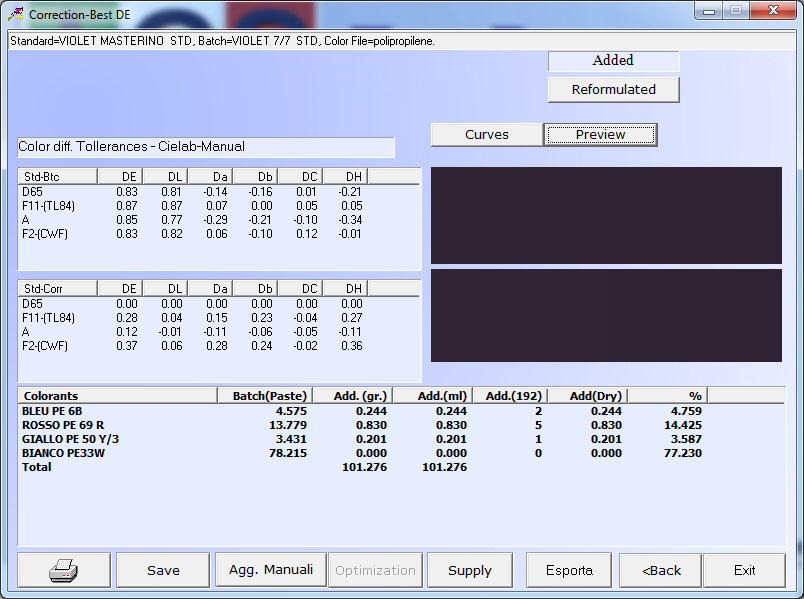Click the Add. (gr.) column header
Screen dimensions: 804x599
pyautogui.click(x=352, y=396)
